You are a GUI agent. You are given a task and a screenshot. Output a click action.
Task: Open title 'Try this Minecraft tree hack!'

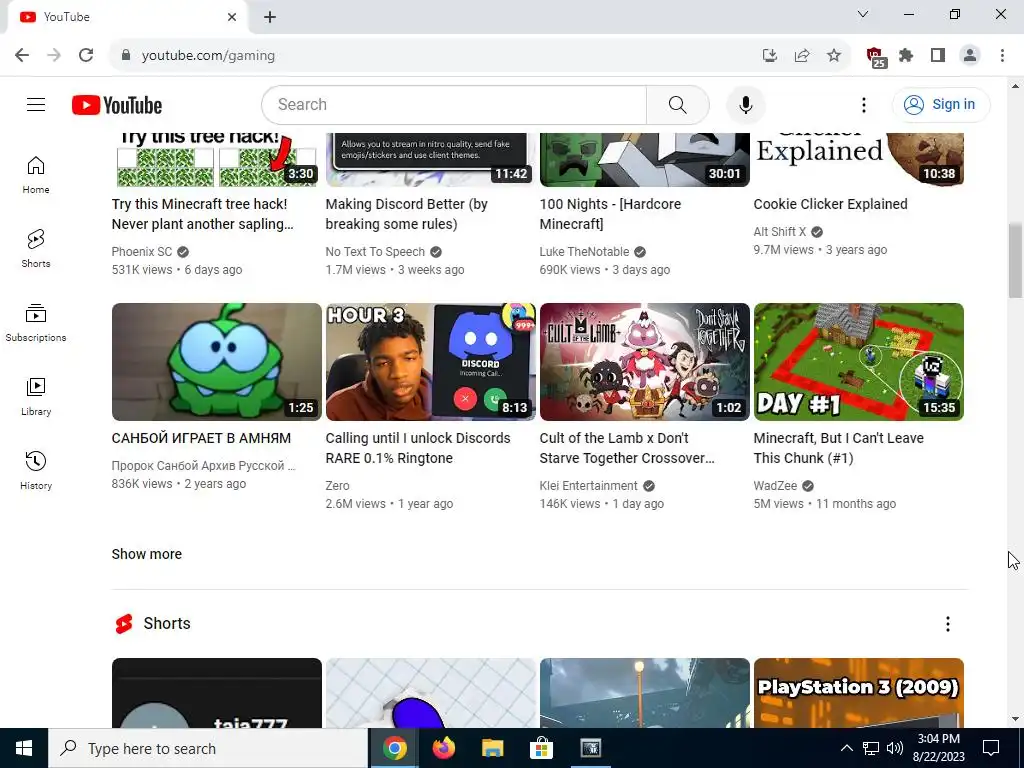[202, 214]
